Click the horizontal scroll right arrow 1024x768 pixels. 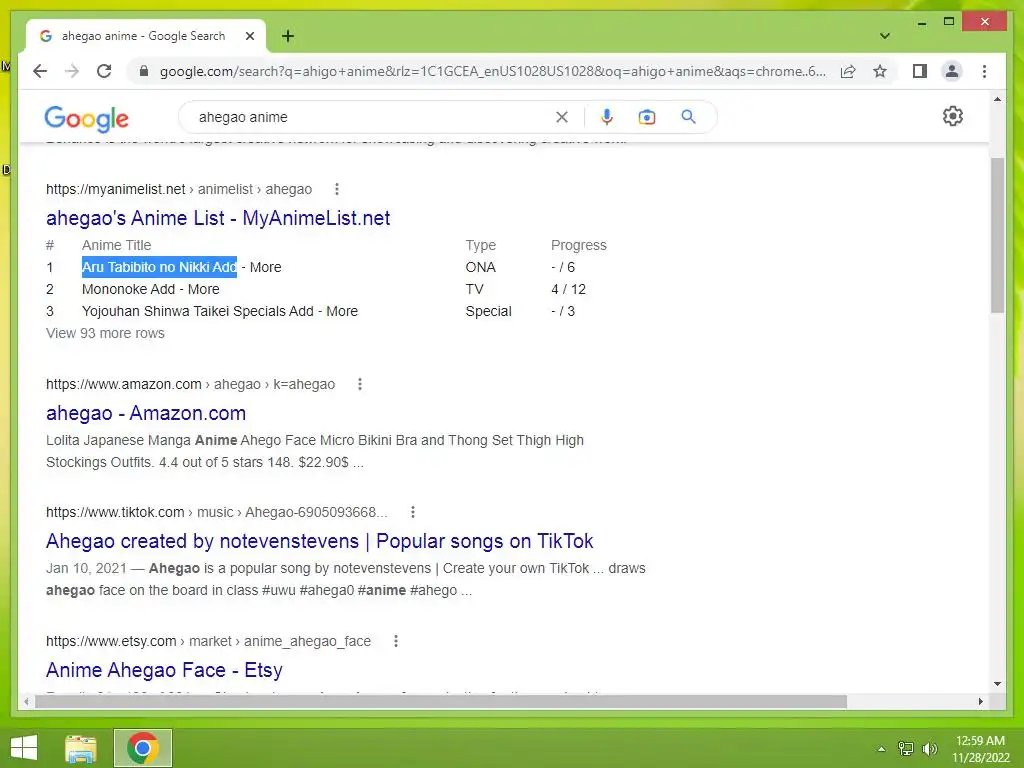click(980, 701)
